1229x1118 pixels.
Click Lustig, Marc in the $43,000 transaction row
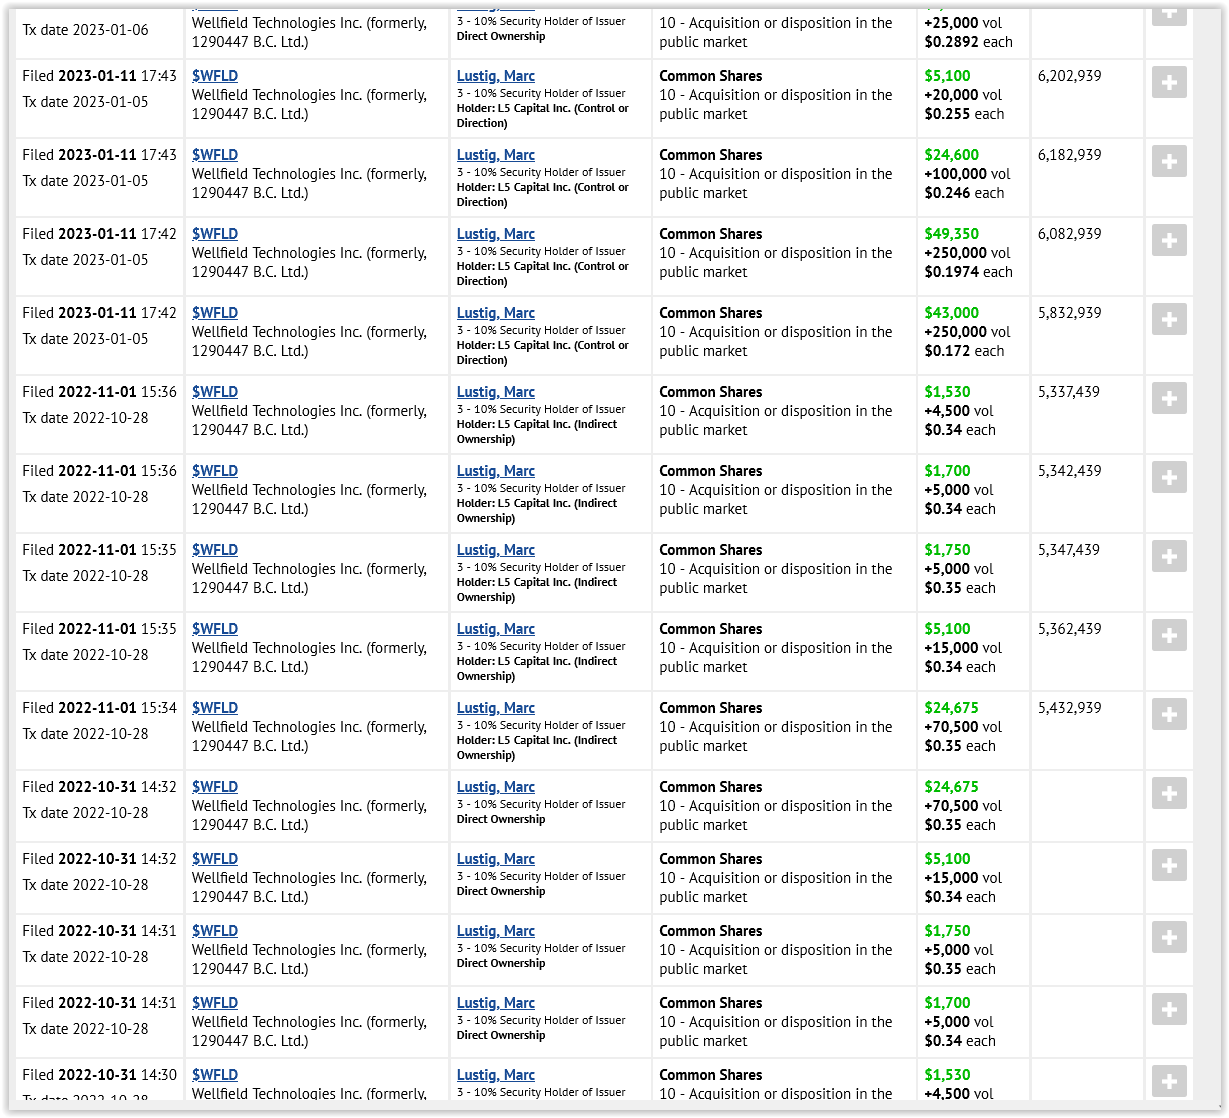tap(495, 313)
